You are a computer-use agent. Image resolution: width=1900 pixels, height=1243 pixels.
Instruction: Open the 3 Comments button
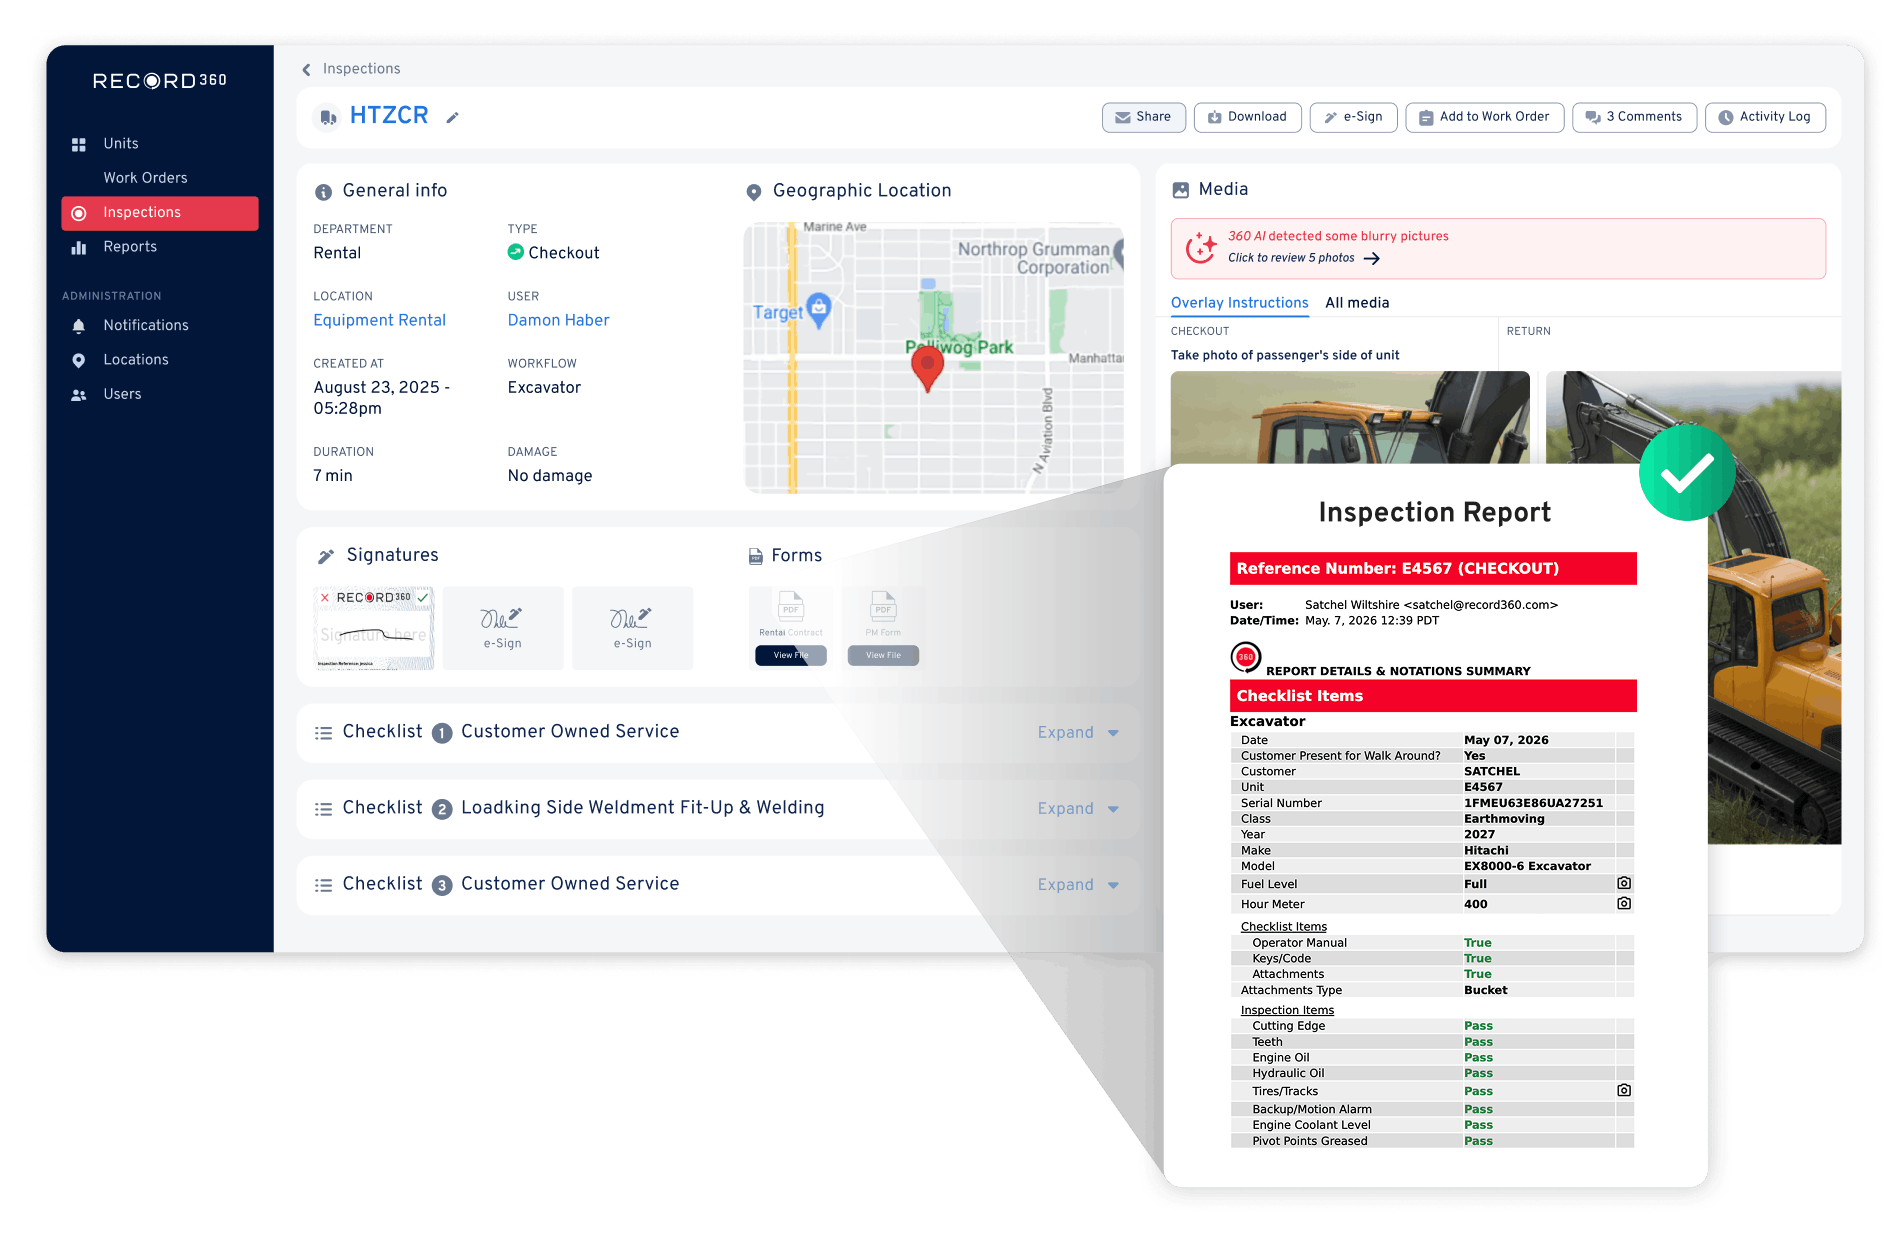1634,118
